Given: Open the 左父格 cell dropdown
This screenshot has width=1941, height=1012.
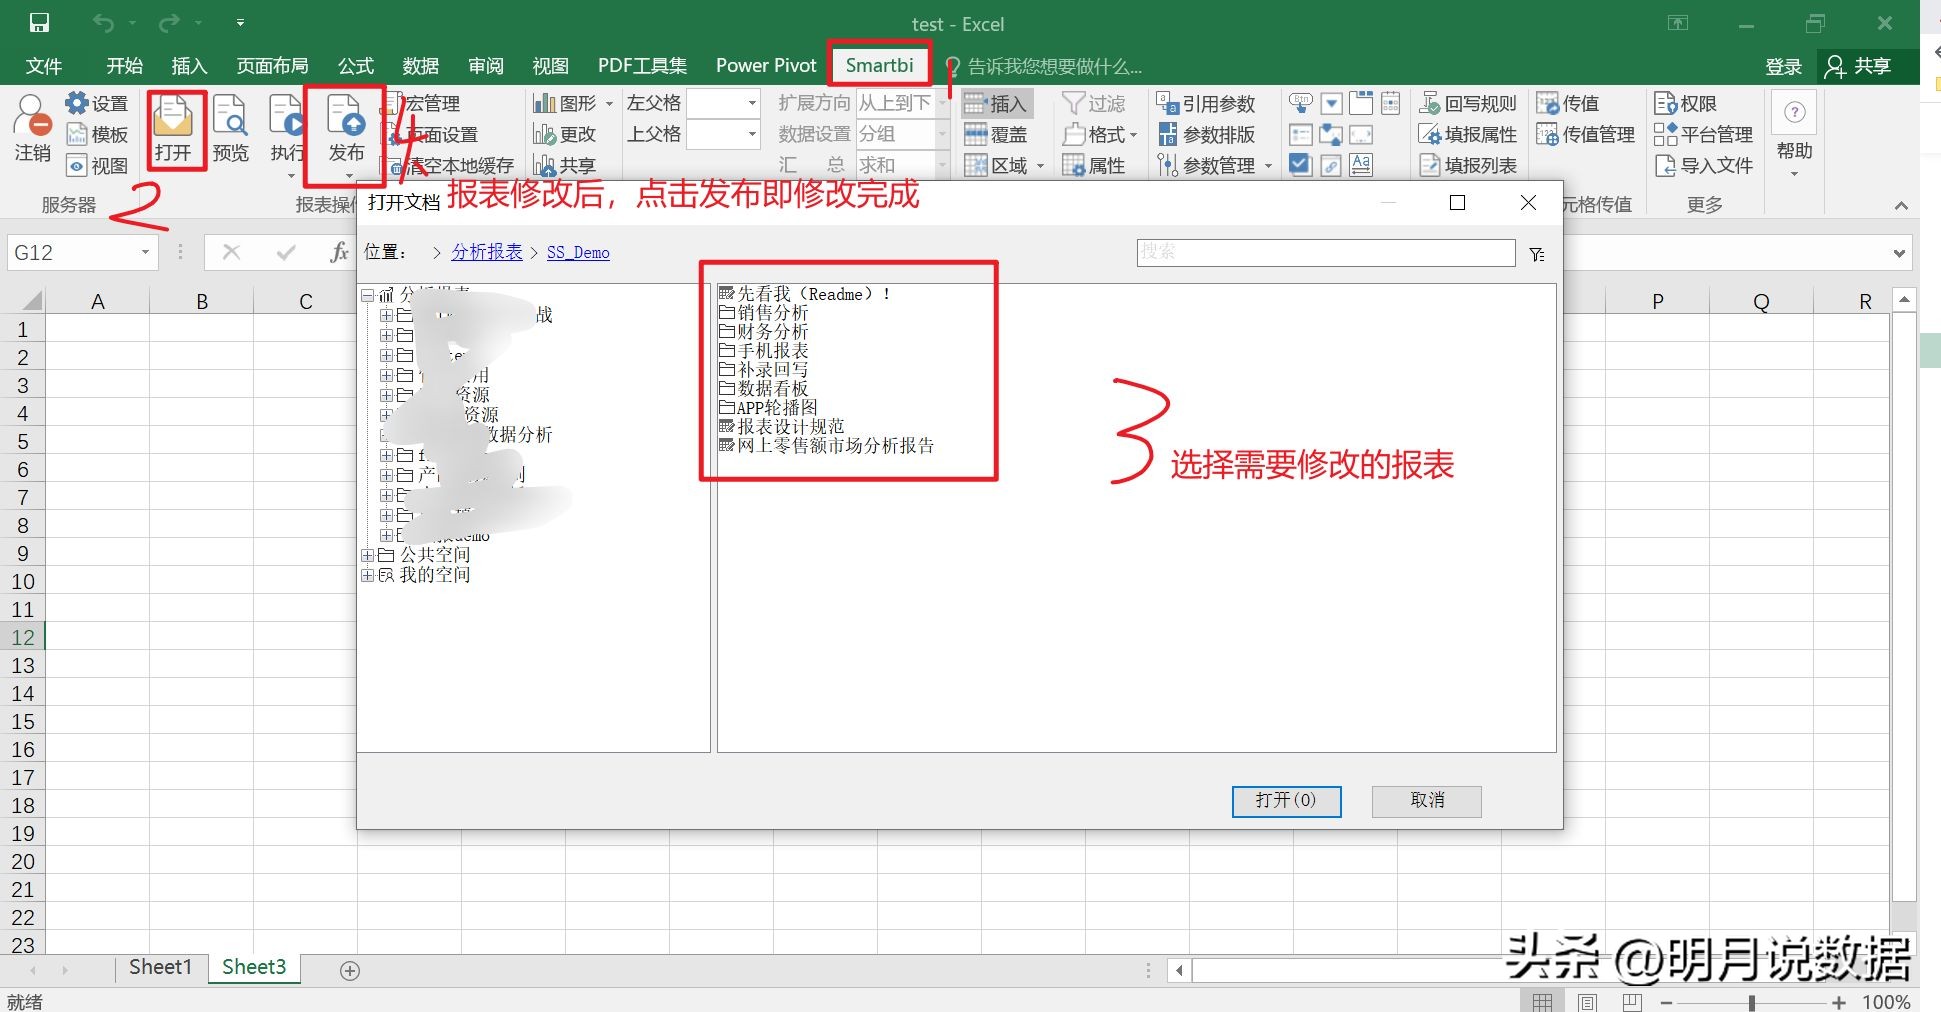Looking at the screenshot, I should point(750,103).
